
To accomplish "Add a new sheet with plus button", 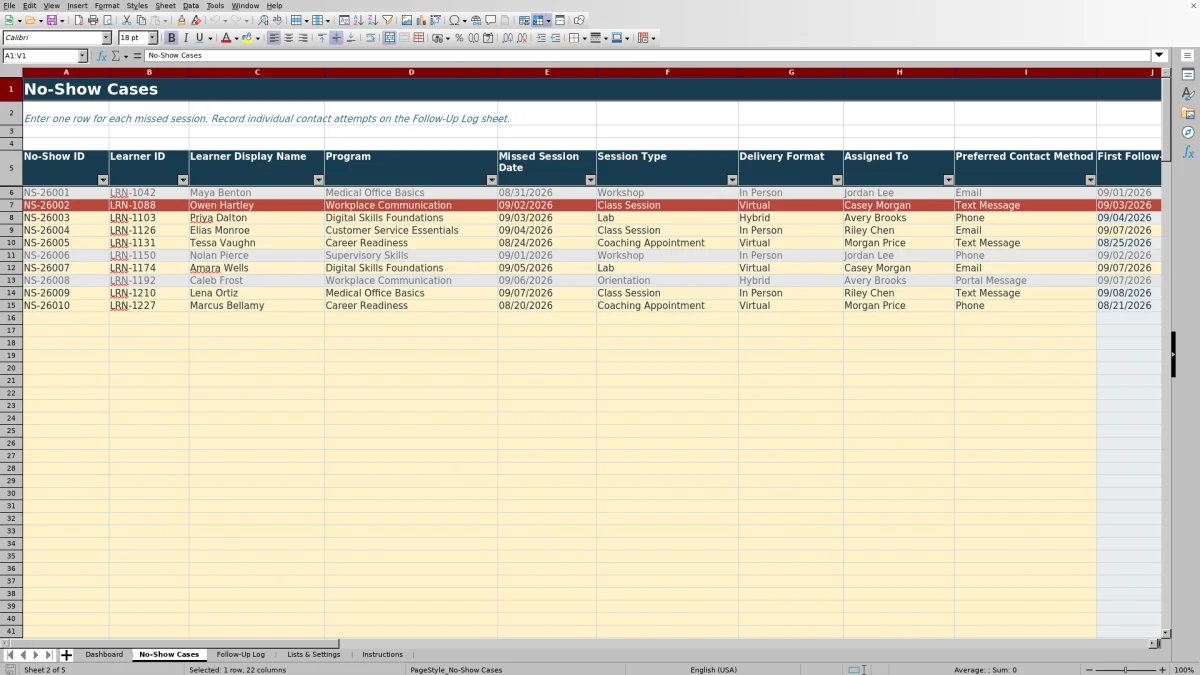I will [67, 655].
